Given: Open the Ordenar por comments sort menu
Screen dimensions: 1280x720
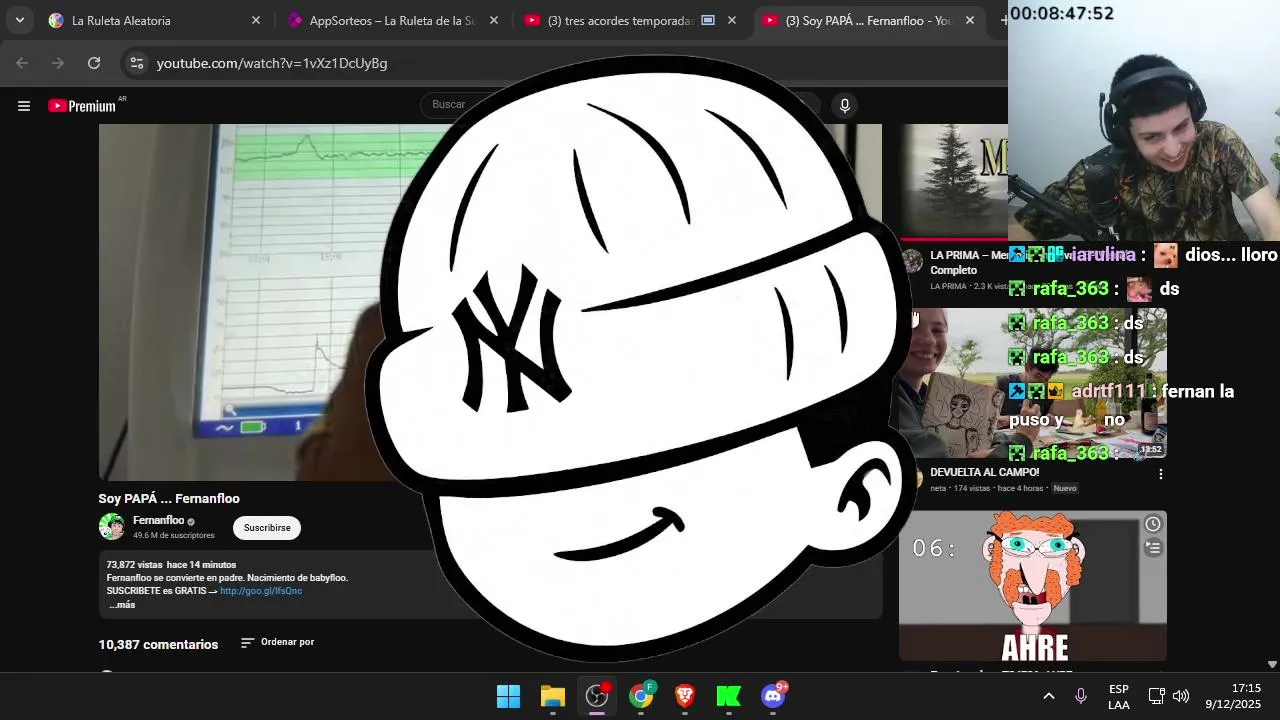Looking at the screenshot, I should click(x=278, y=643).
